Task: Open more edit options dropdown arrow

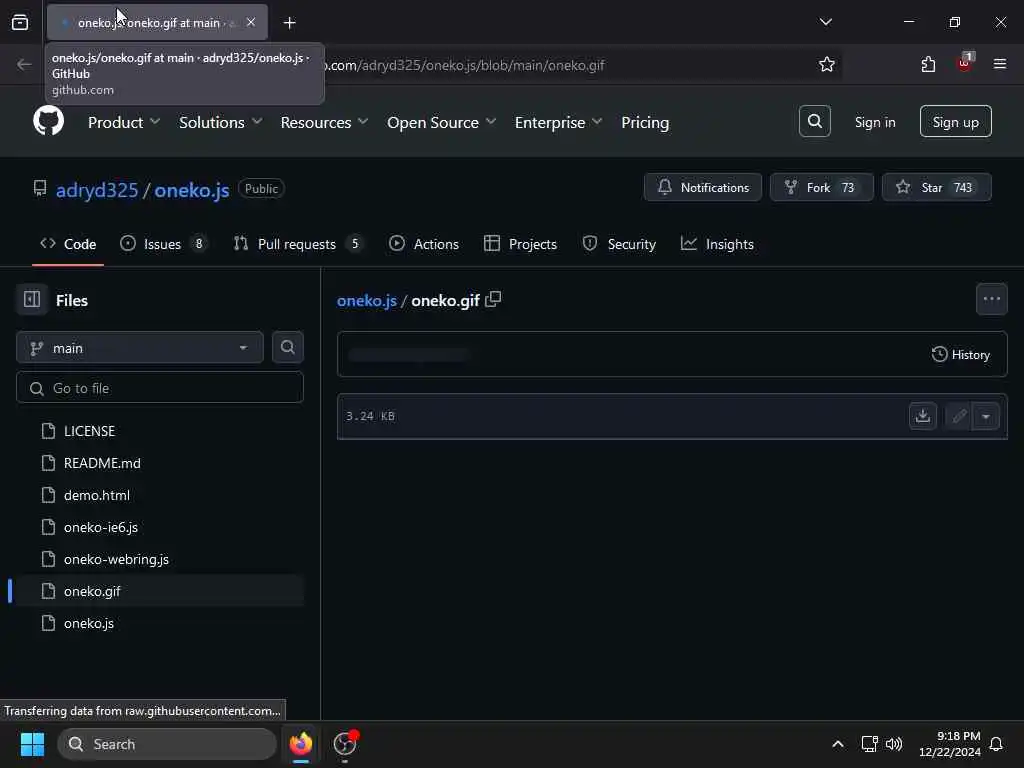Action: click(x=986, y=416)
